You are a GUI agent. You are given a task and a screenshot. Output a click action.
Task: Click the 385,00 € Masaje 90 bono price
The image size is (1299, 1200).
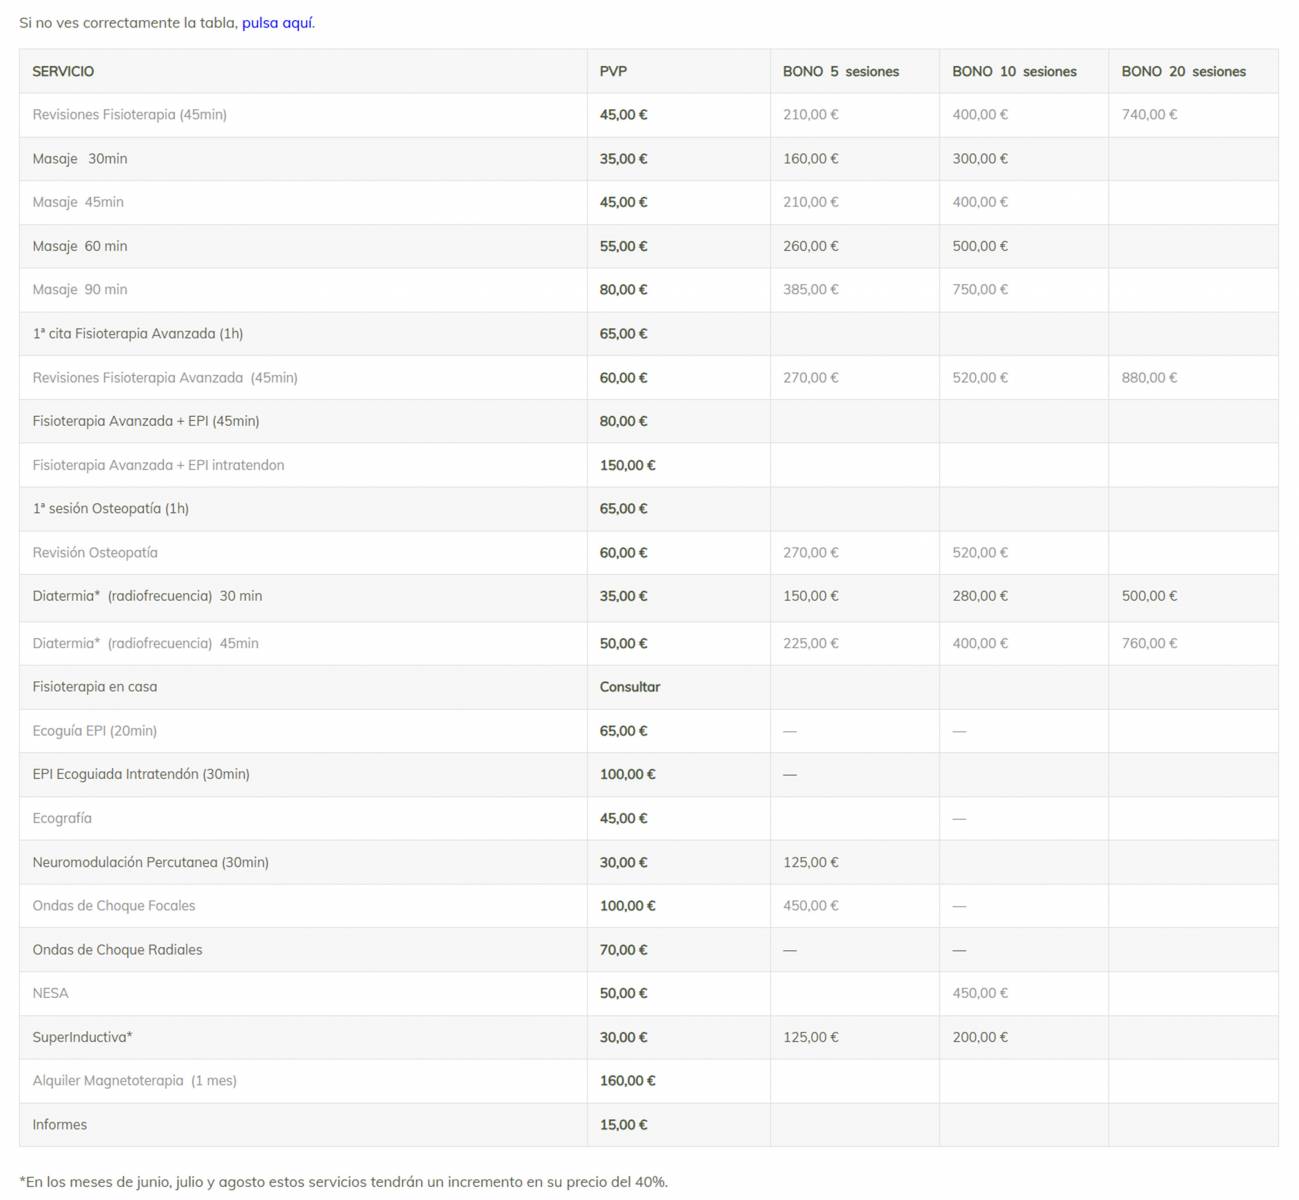(810, 290)
